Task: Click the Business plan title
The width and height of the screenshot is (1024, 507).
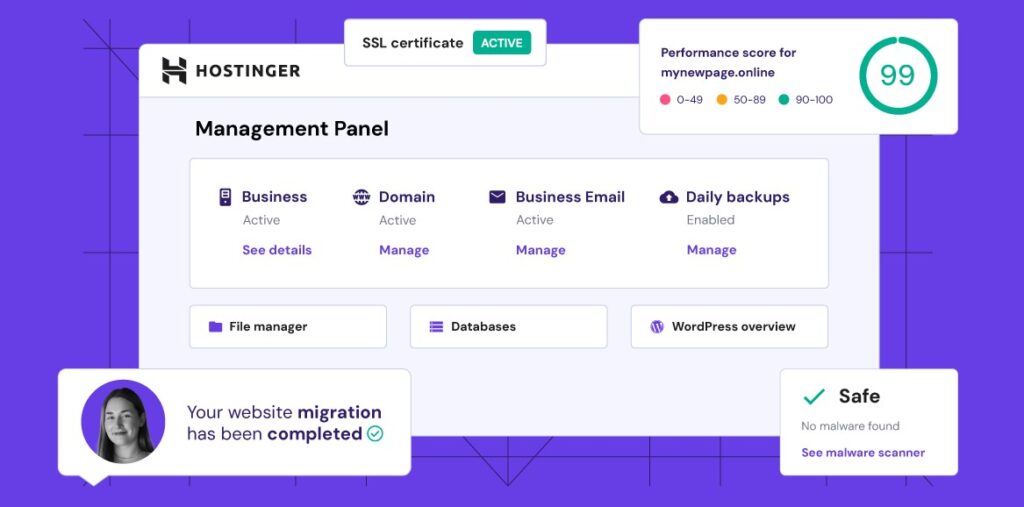Action: pos(274,197)
